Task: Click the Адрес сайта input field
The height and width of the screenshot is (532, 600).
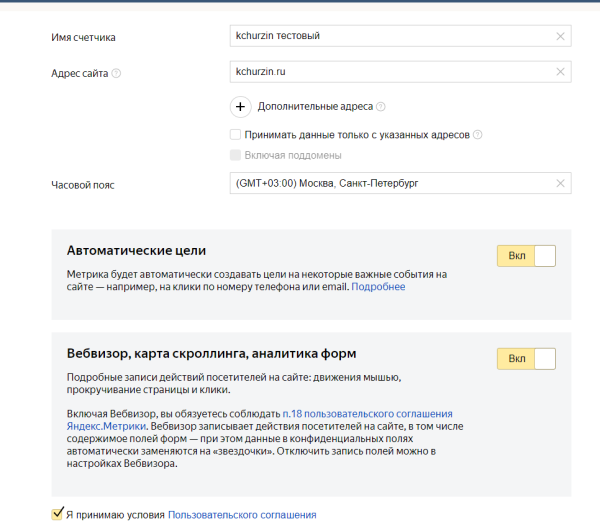Action: point(390,73)
